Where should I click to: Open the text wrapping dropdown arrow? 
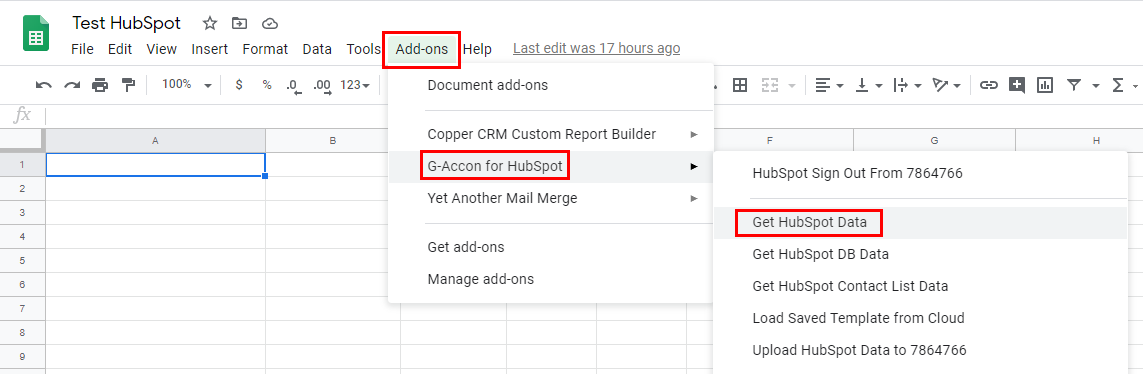[918, 86]
